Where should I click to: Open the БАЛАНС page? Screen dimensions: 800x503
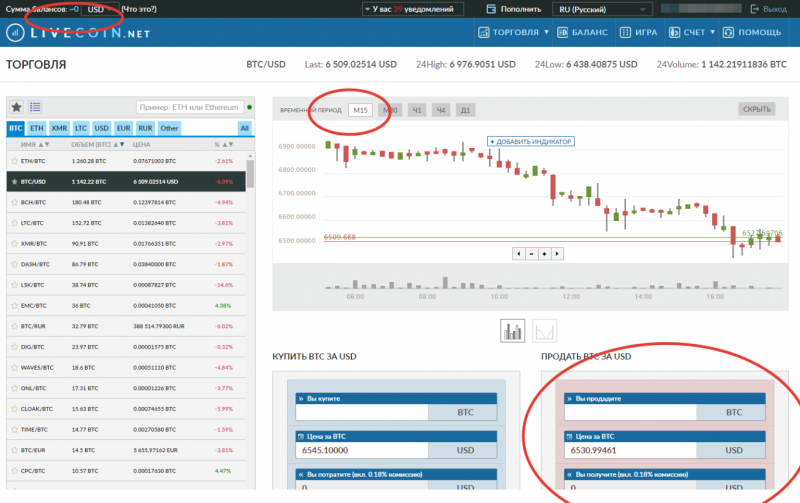click(x=582, y=32)
